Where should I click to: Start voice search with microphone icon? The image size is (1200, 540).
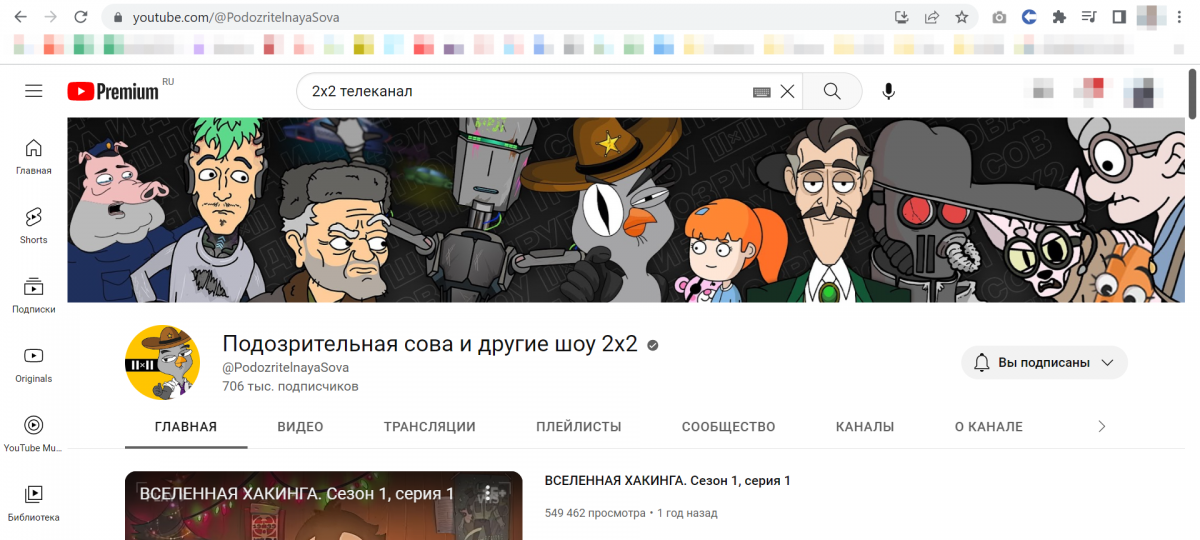[x=888, y=91]
